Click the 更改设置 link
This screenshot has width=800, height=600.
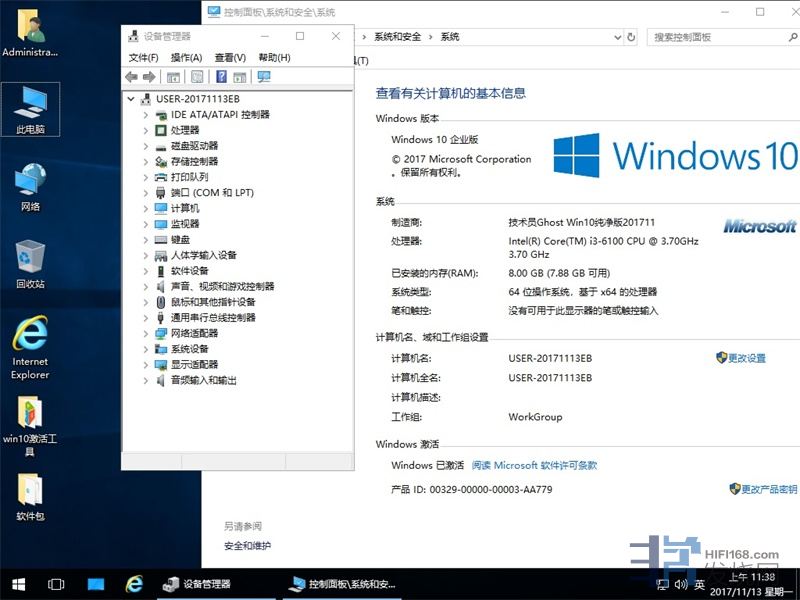tap(746, 358)
